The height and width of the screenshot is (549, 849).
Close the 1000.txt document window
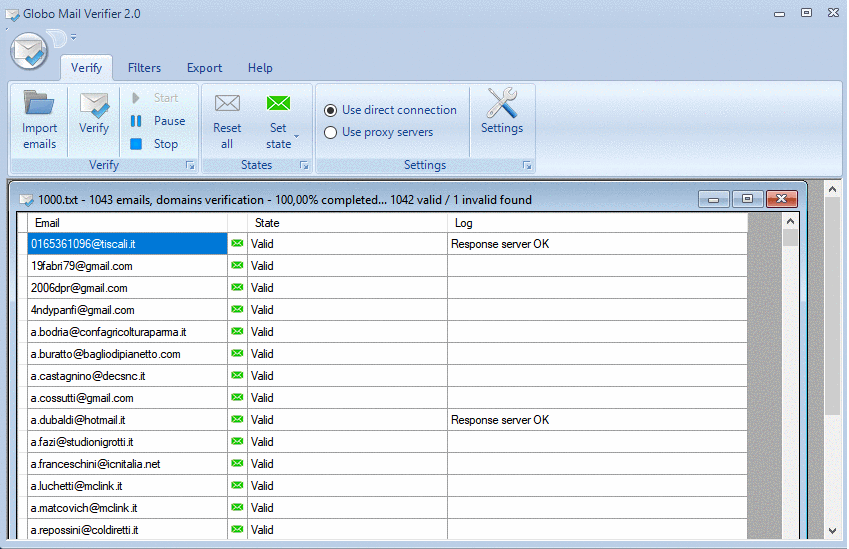point(782,199)
